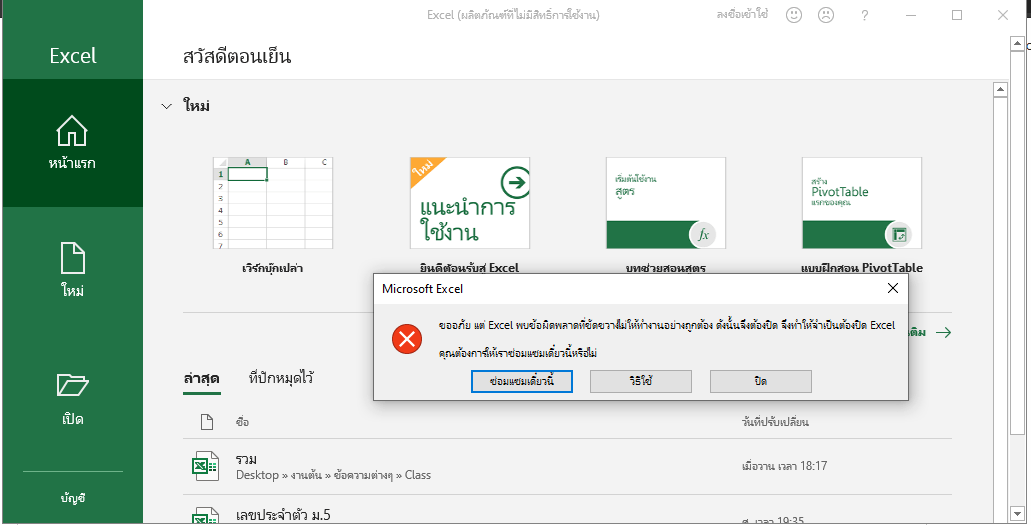
Task: Open the บัญชี account page
Action: (x=72, y=498)
